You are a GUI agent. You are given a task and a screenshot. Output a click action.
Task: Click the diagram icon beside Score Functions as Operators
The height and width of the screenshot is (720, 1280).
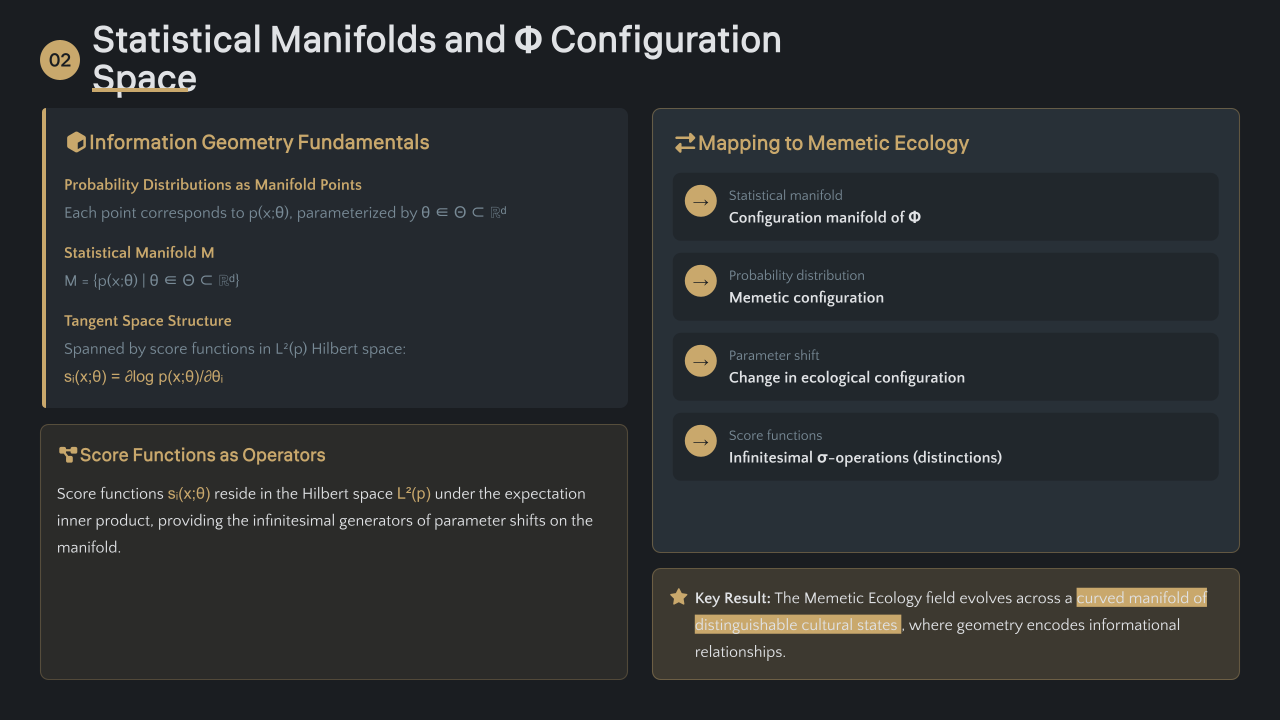pyautogui.click(x=67, y=455)
